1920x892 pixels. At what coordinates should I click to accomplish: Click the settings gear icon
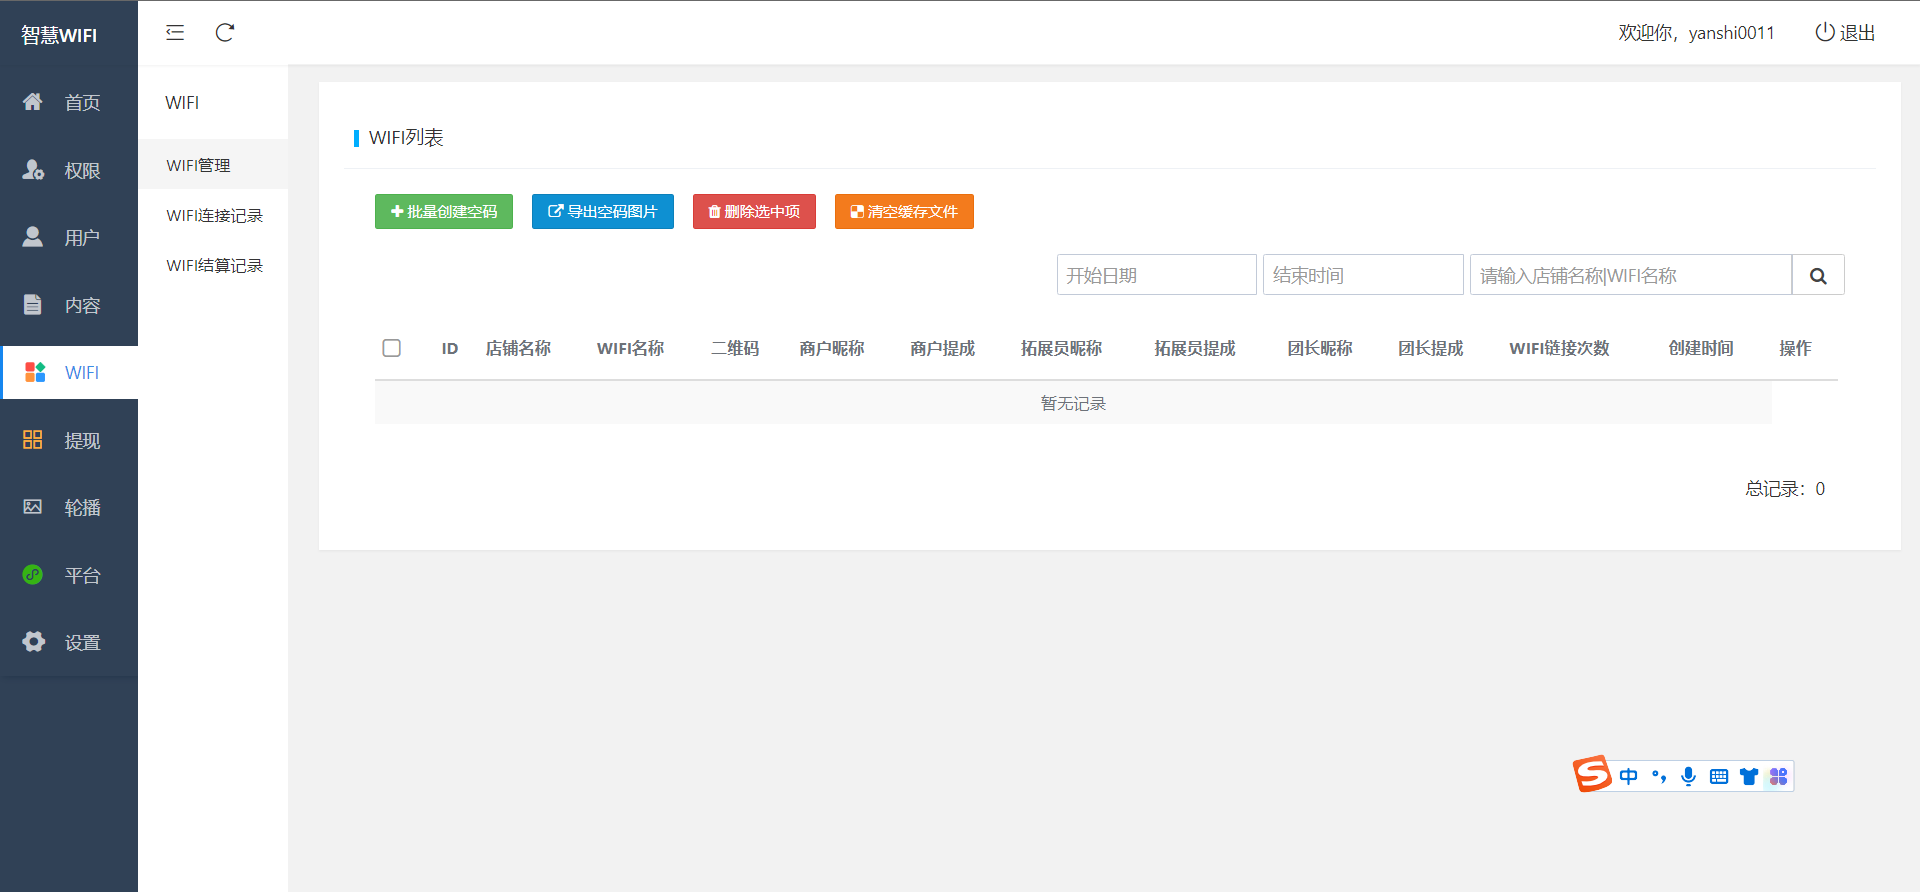[34, 641]
